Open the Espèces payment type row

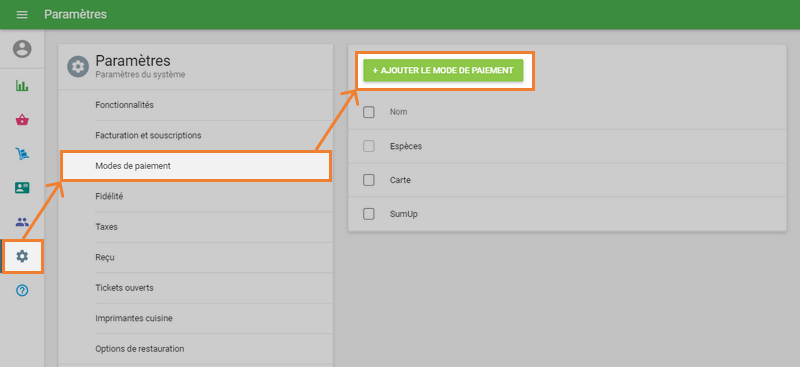[567, 146]
